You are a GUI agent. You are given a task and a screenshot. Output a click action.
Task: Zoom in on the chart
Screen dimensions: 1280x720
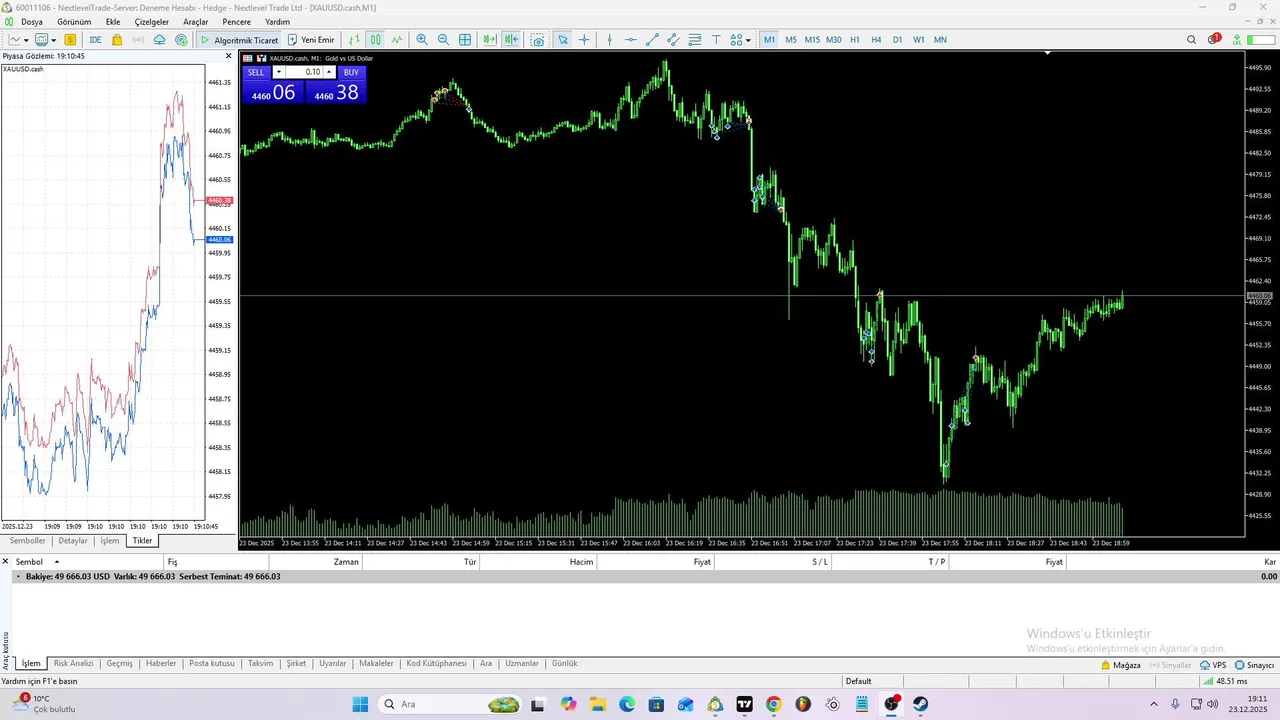click(422, 40)
